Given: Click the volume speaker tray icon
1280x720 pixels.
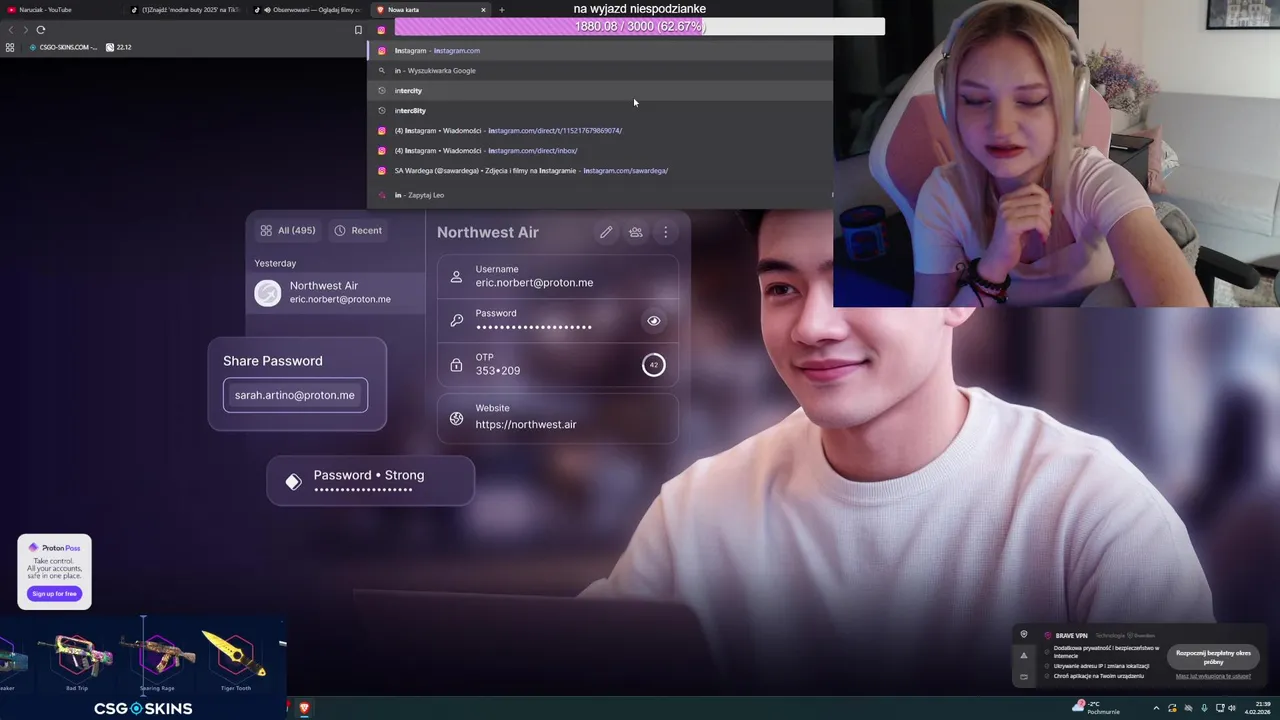Looking at the screenshot, I should 1234,708.
